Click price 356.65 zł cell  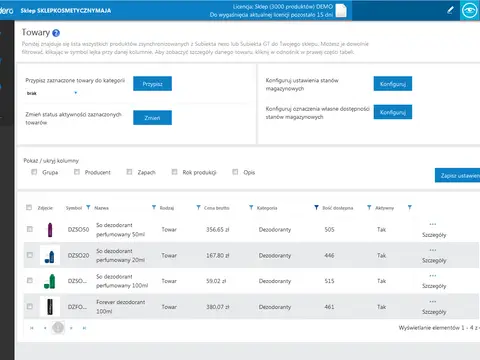[217, 230]
